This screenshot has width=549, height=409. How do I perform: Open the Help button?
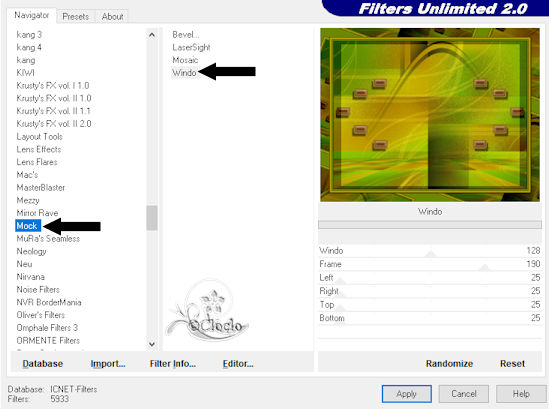[x=521, y=394]
